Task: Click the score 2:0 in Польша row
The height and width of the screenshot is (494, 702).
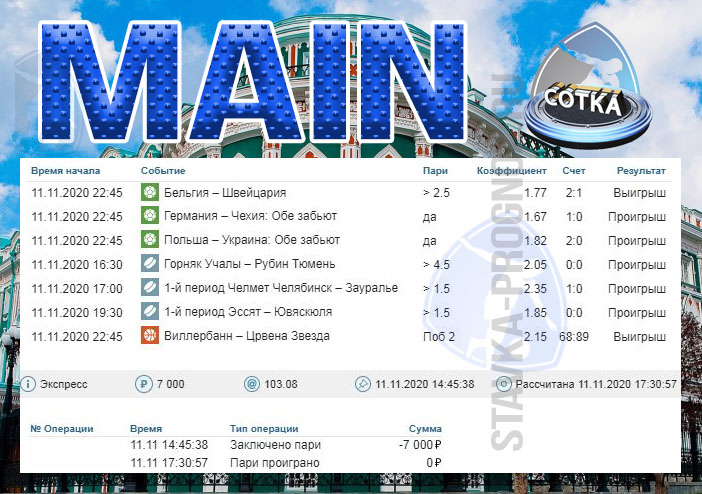Action: [x=574, y=241]
